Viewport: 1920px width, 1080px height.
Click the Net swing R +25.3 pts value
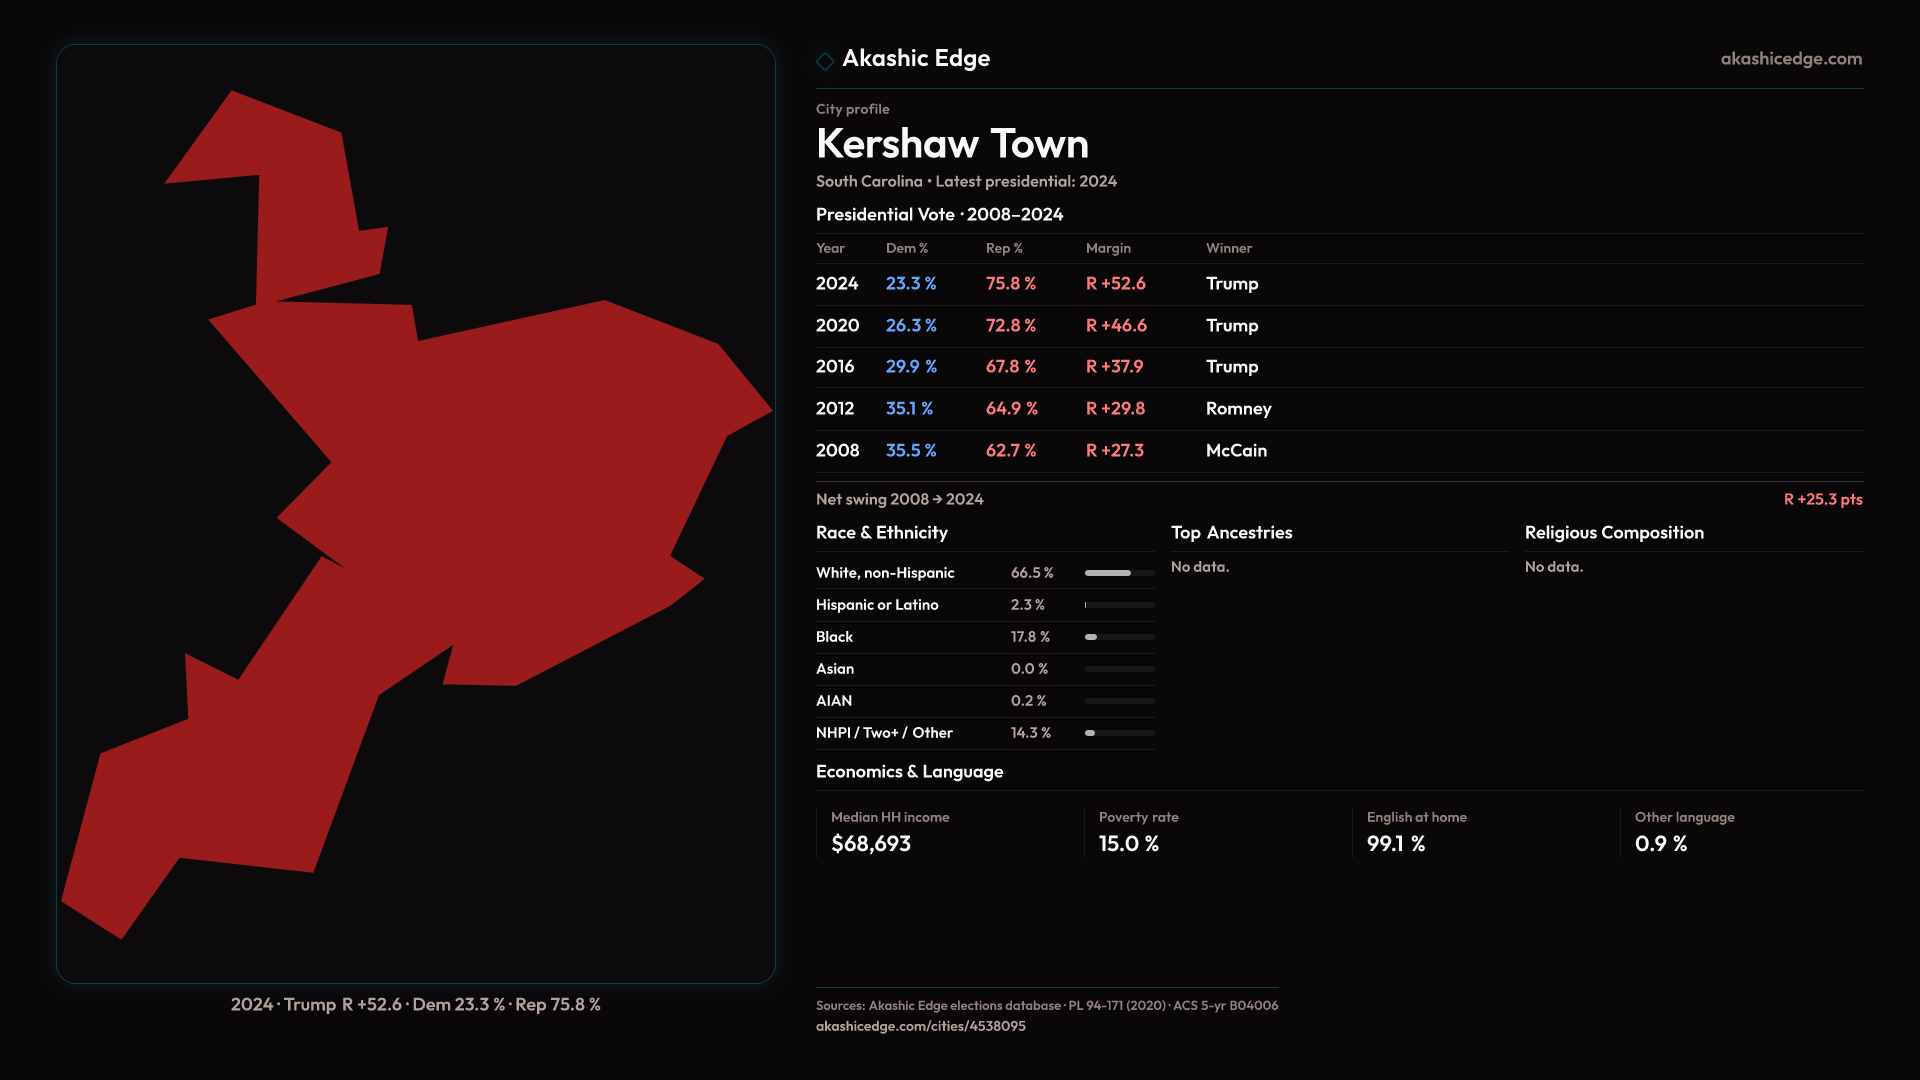point(1822,500)
